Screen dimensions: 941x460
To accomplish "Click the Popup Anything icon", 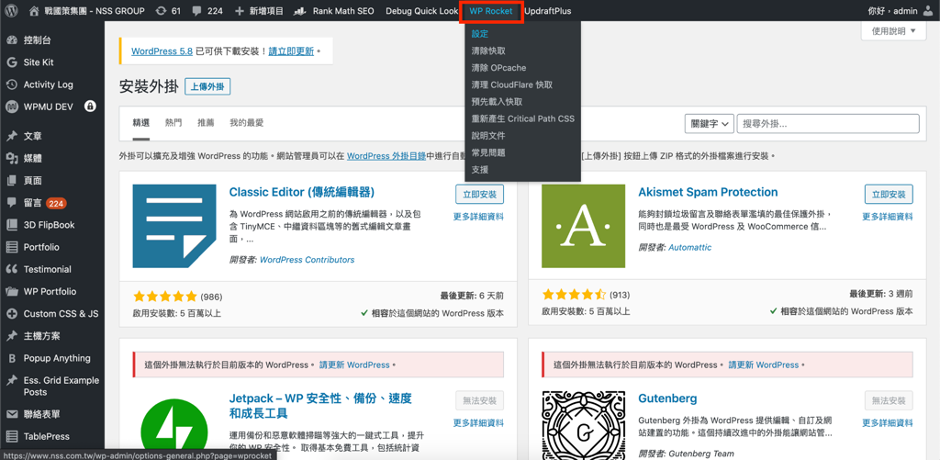I will pyautogui.click(x=11, y=358).
